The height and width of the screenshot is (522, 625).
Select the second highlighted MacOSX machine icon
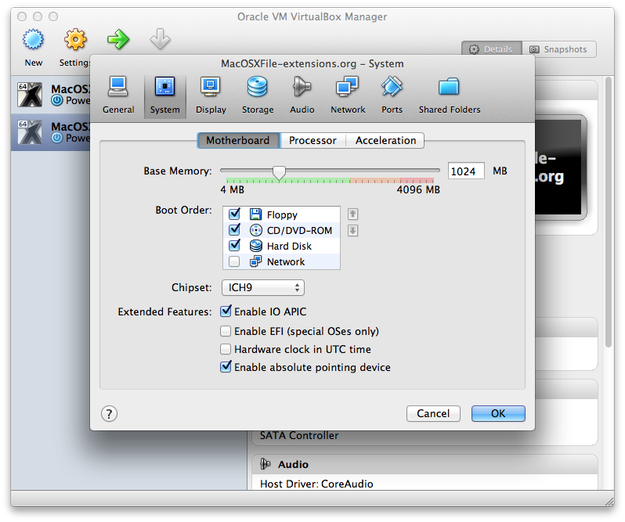30,132
